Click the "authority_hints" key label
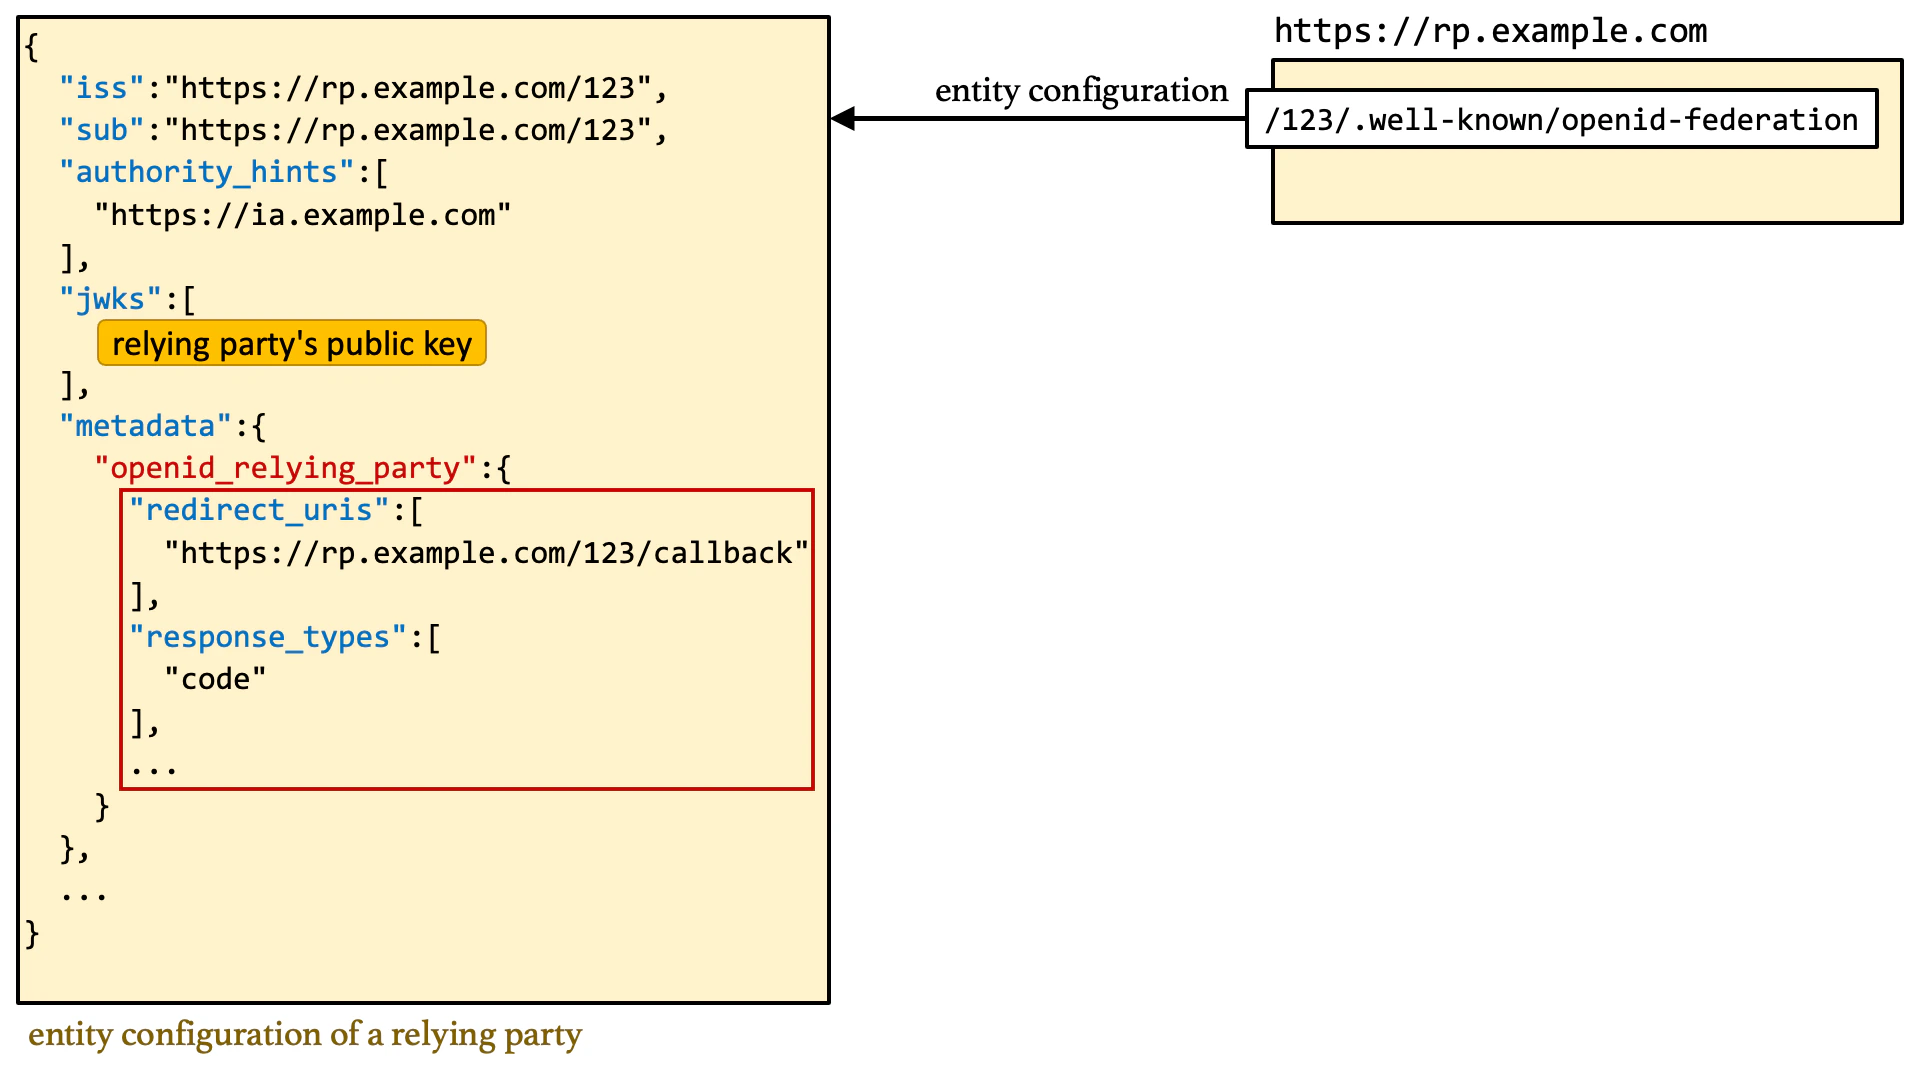1920x1080 pixels. pos(206,172)
